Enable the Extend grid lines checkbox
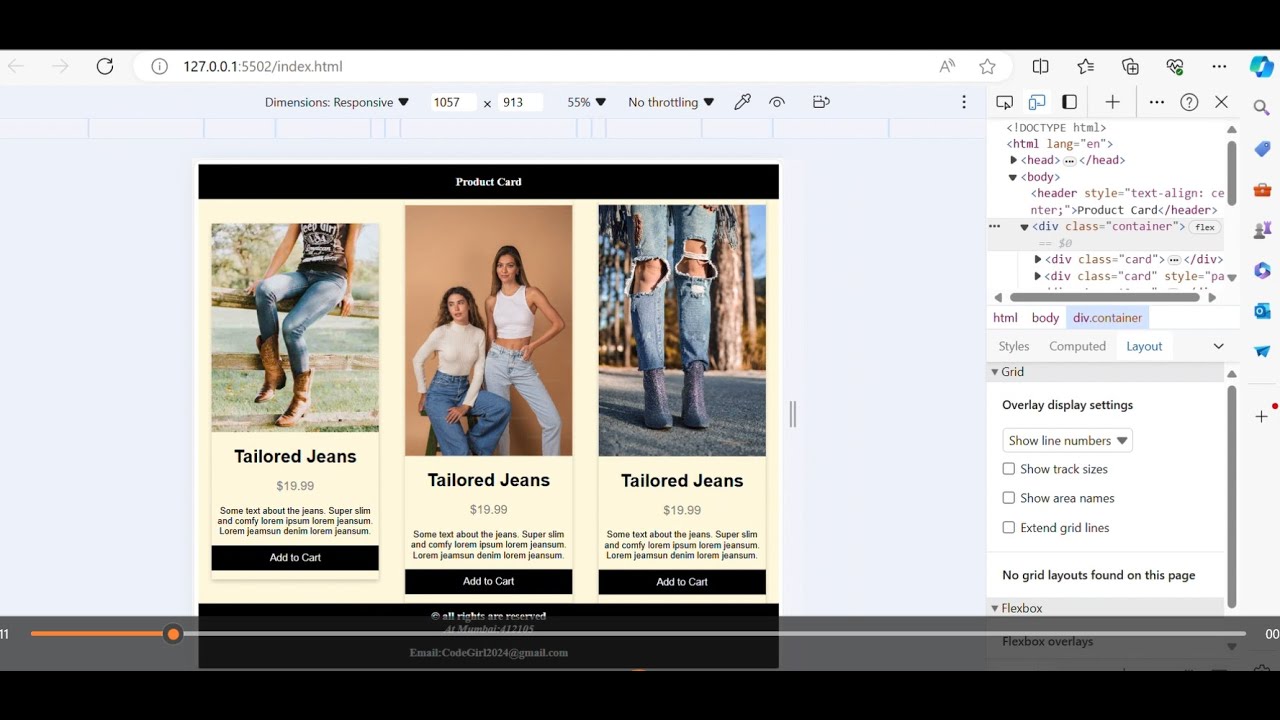1280x720 pixels. [x=1009, y=527]
